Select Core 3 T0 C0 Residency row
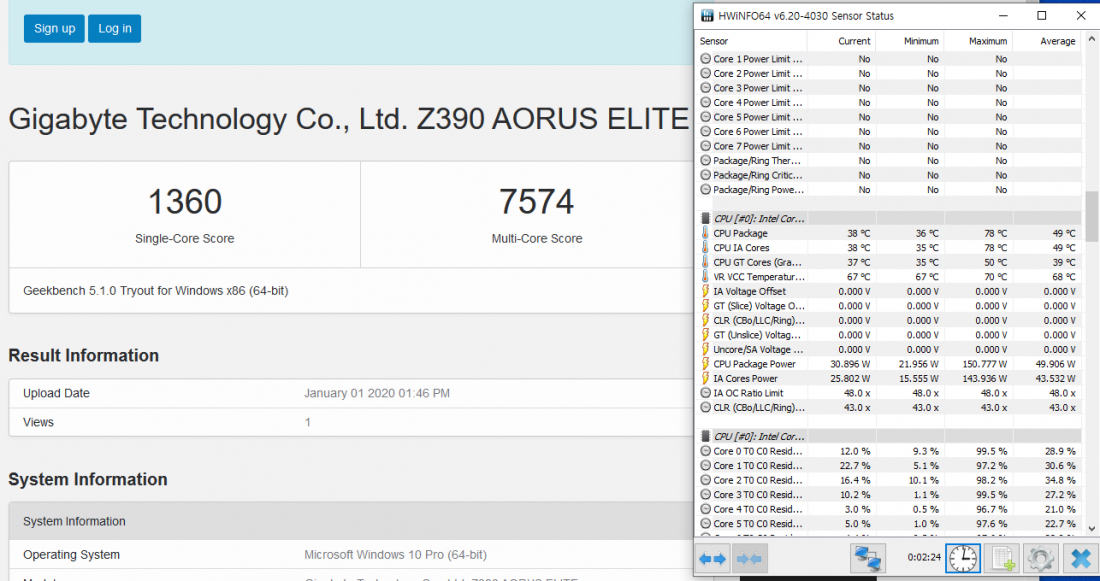This screenshot has height=581, width=1100. (x=888, y=495)
